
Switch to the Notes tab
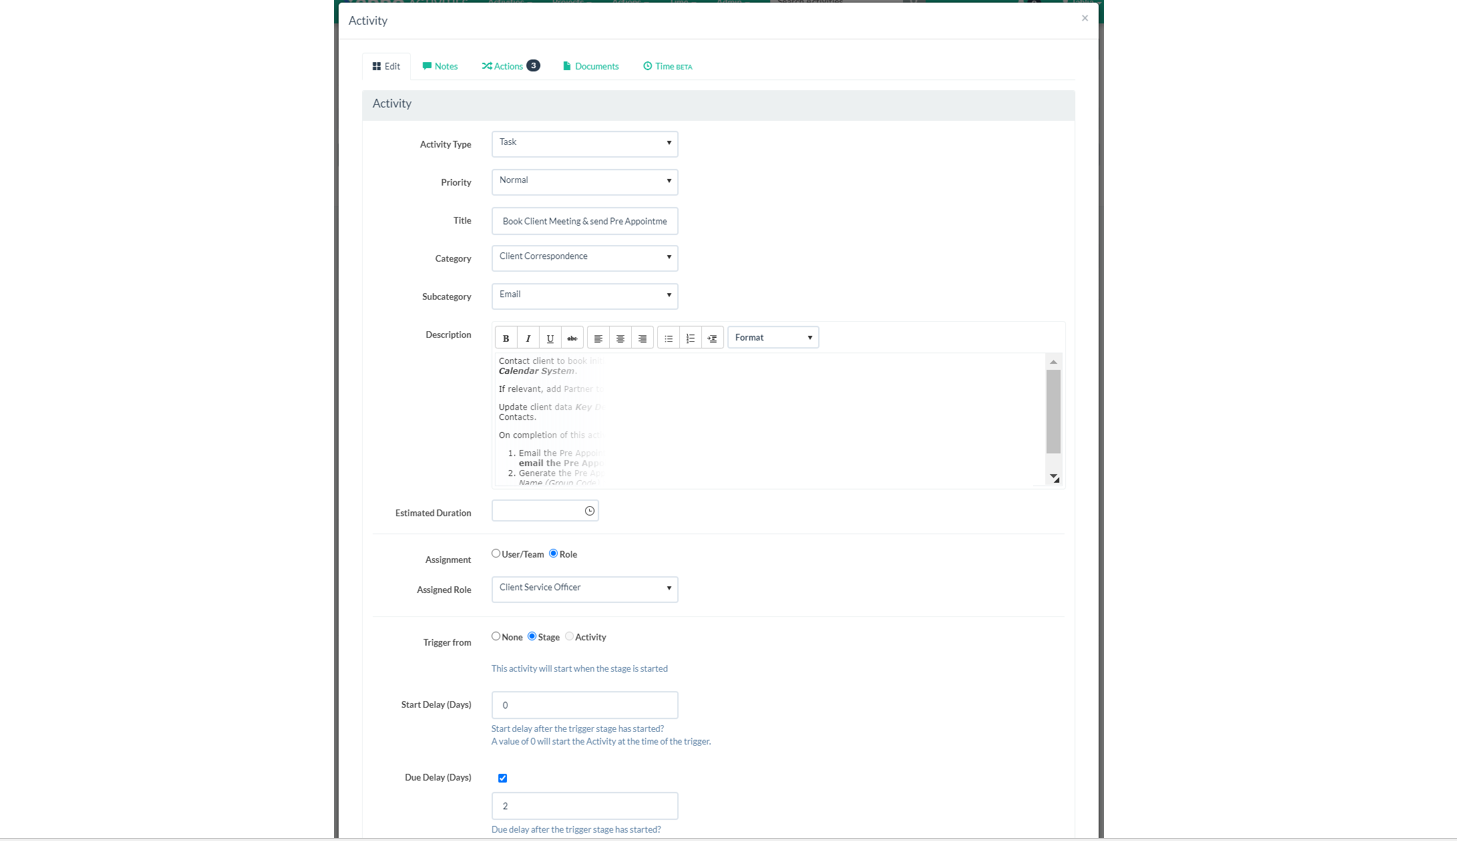(440, 66)
